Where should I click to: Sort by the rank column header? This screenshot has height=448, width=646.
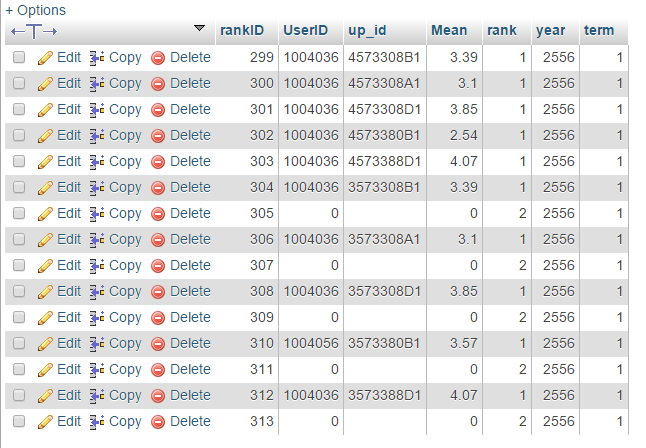pyautogui.click(x=502, y=30)
